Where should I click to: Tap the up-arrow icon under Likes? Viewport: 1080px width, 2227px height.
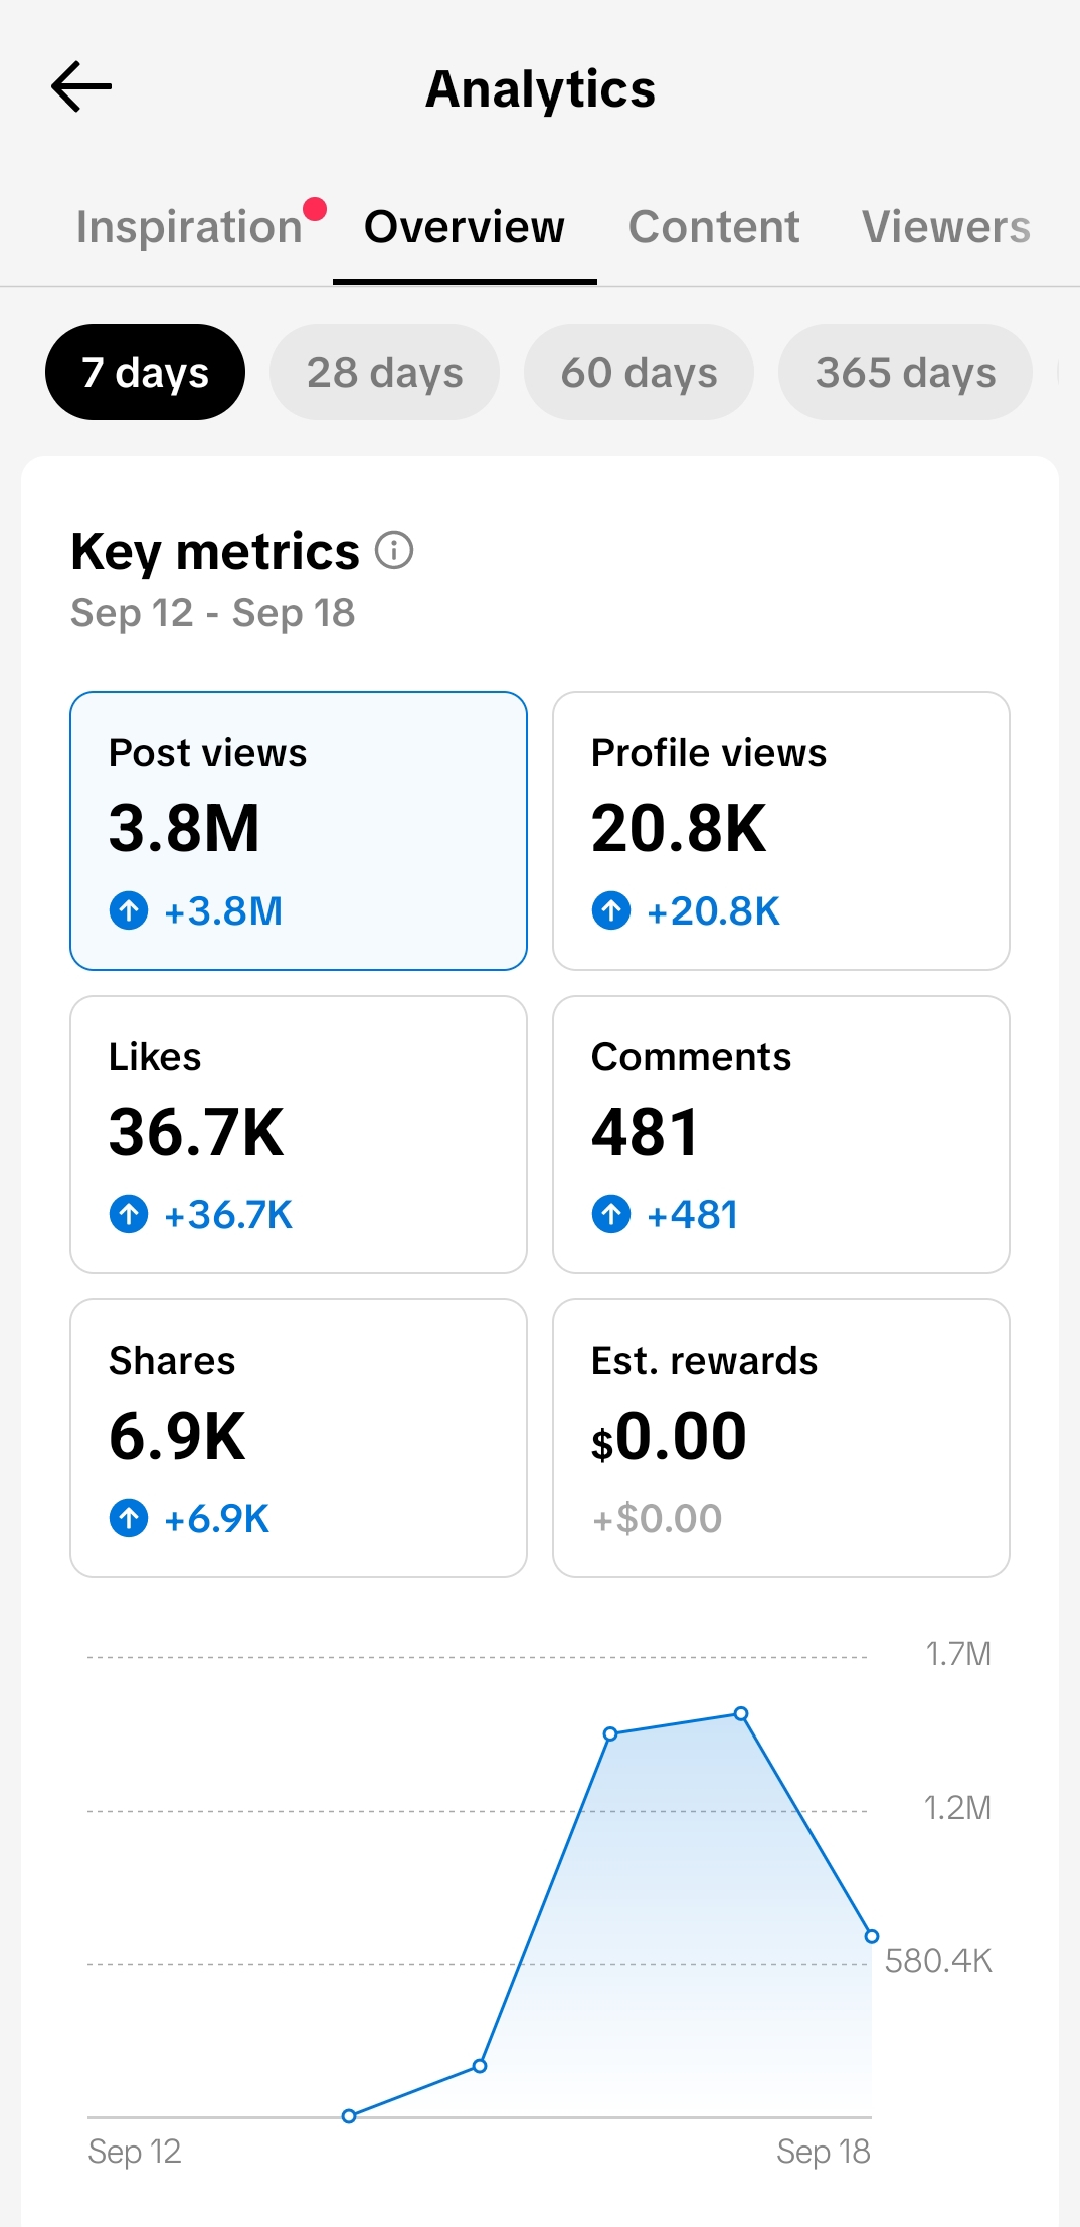click(129, 1215)
